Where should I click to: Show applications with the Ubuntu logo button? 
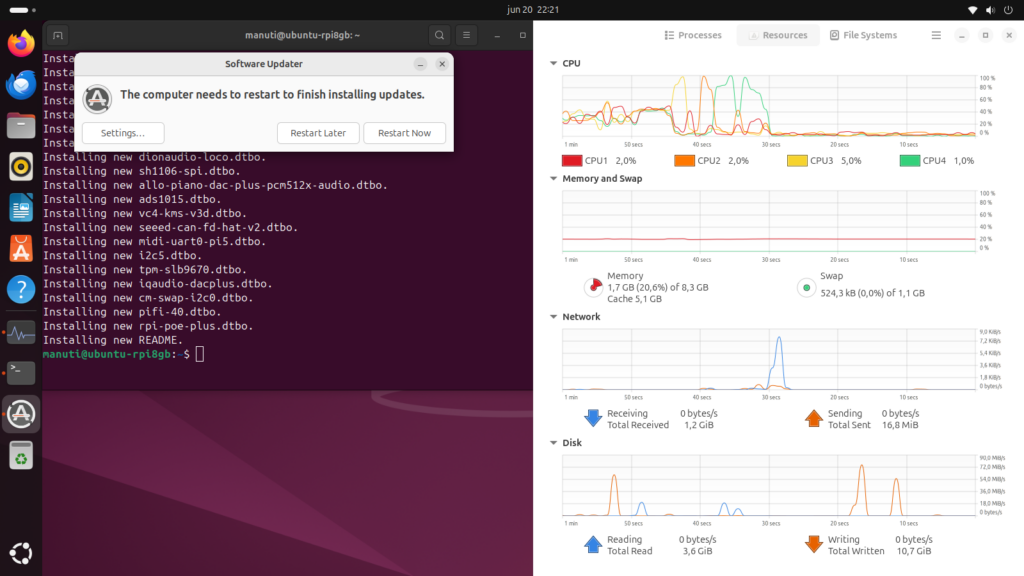pyautogui.click(x=21, y=553)
